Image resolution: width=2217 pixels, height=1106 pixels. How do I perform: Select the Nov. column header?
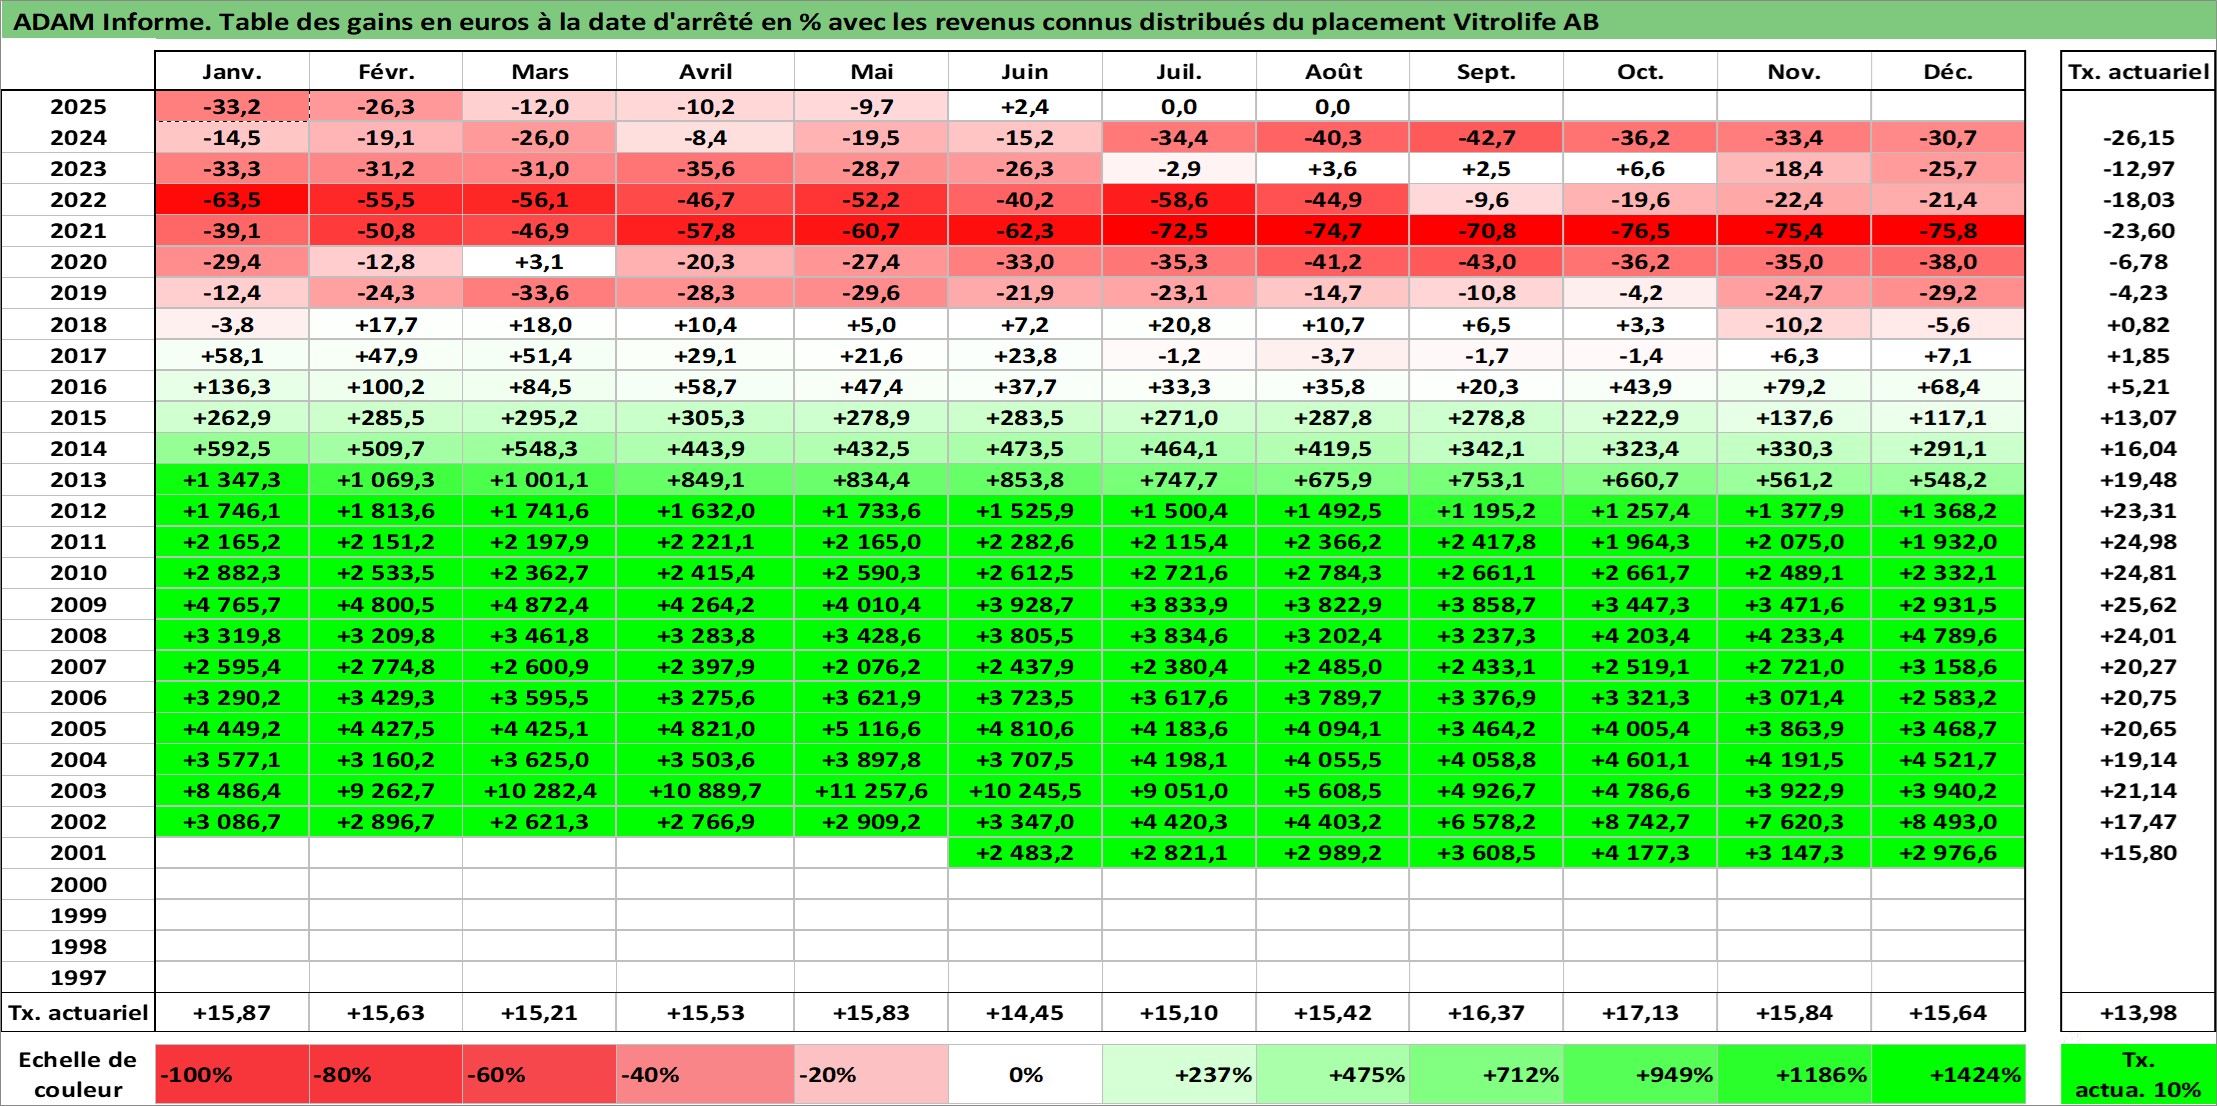tap(1794, 71)
